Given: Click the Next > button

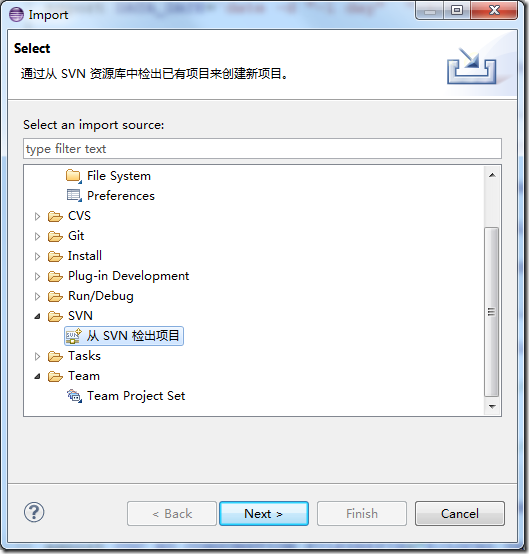Looking at the screenshot, I should pos(264,513).
